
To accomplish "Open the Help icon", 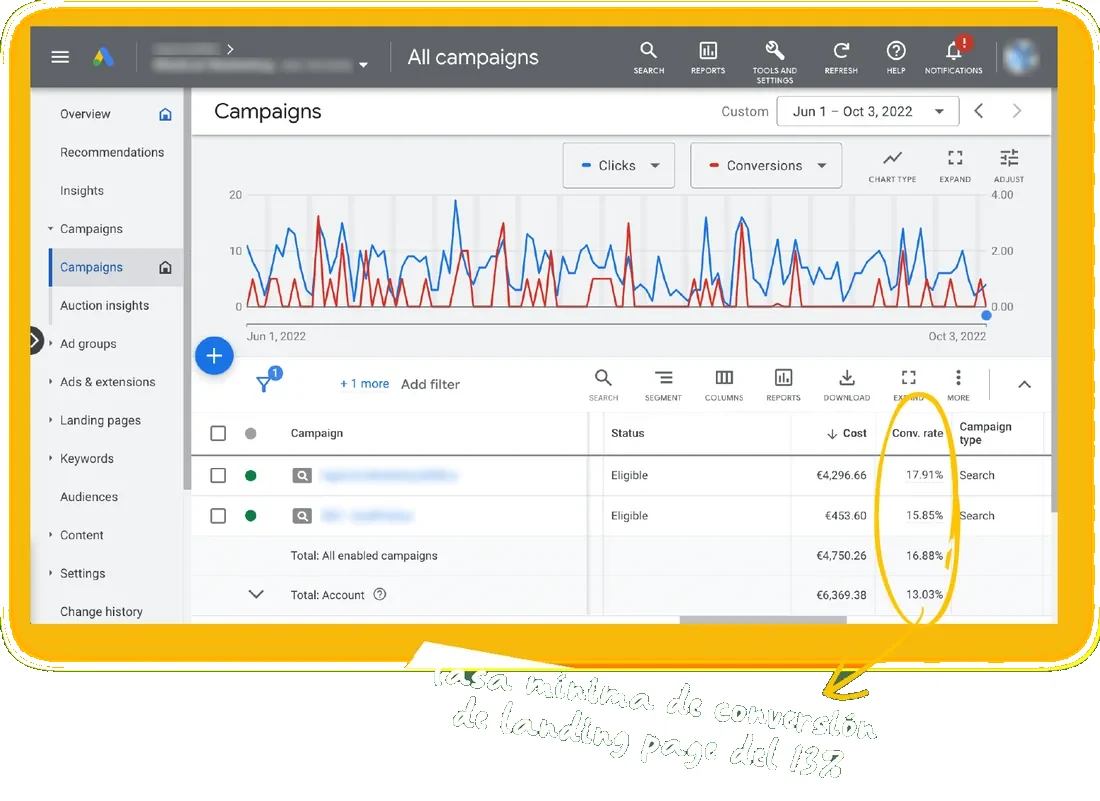I will [896, 58].
